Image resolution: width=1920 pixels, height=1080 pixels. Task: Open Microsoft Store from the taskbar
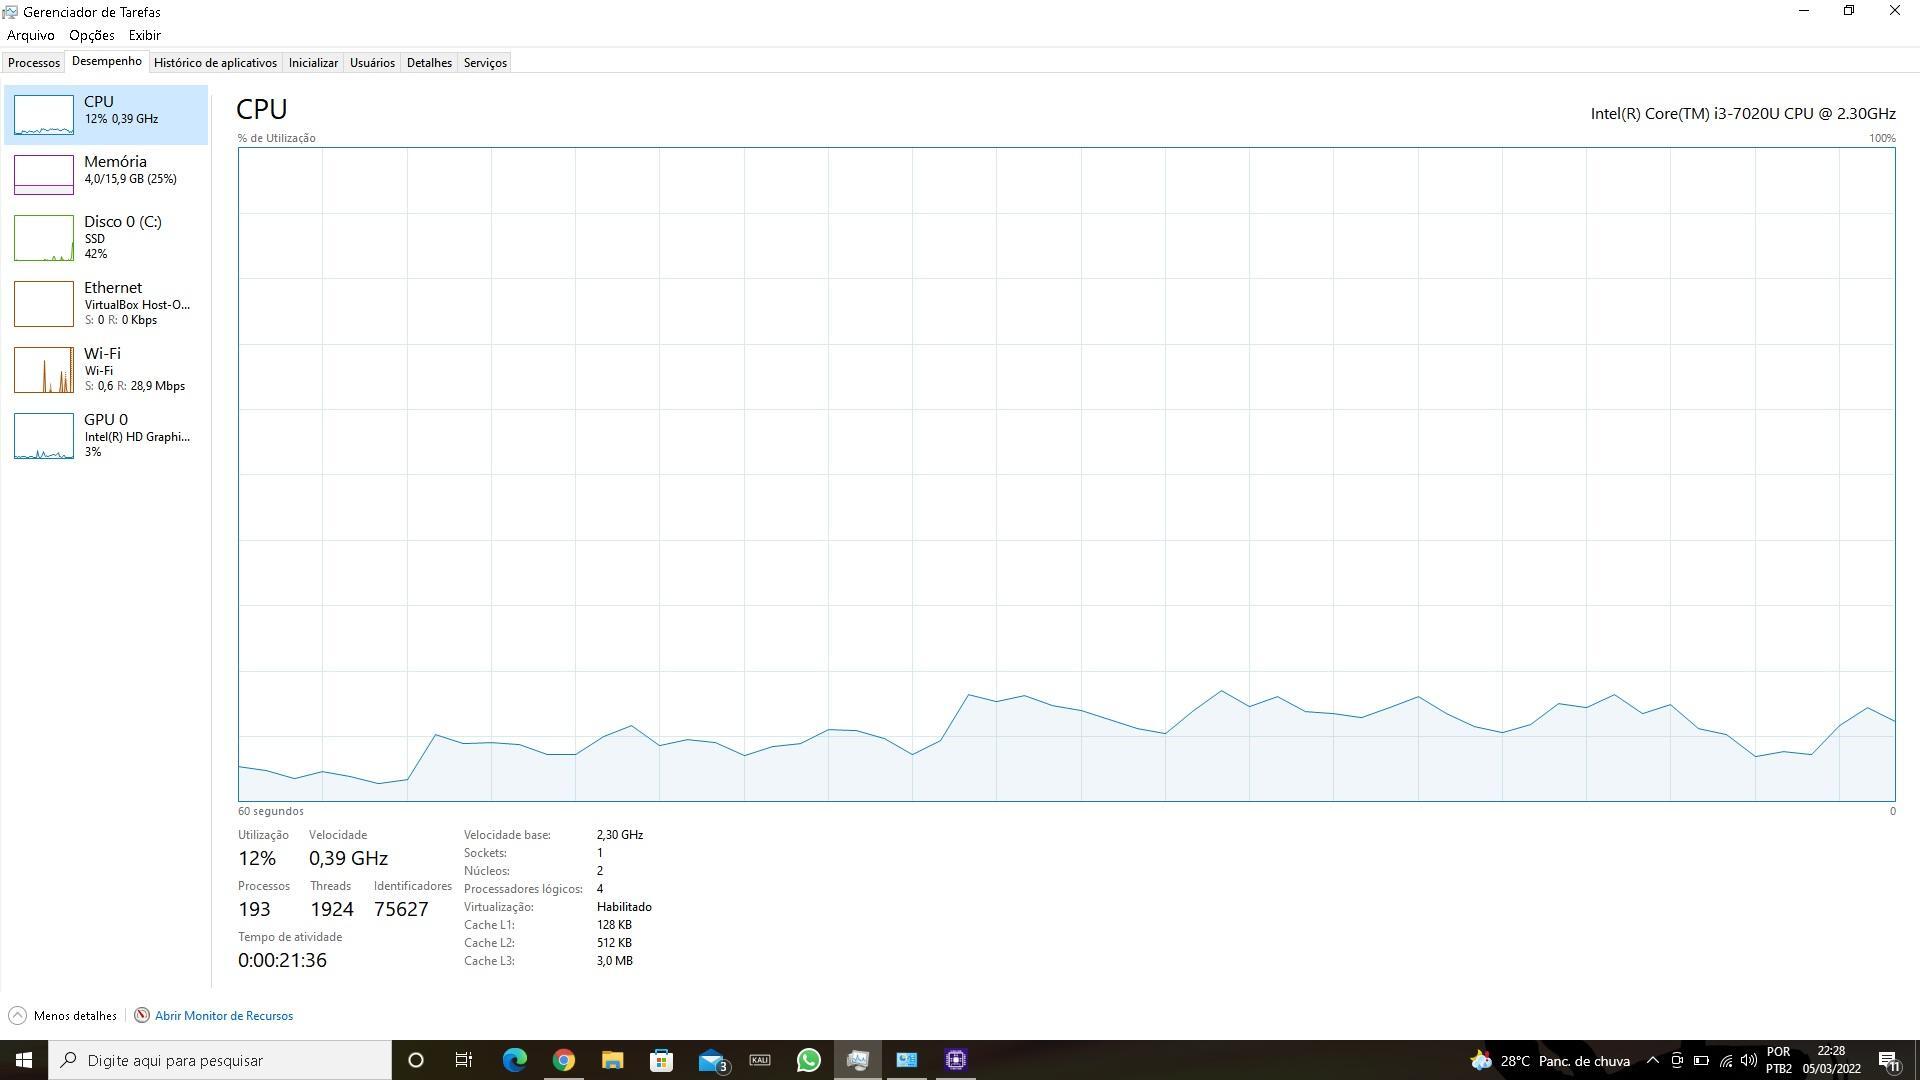[x=661, y=1060]
